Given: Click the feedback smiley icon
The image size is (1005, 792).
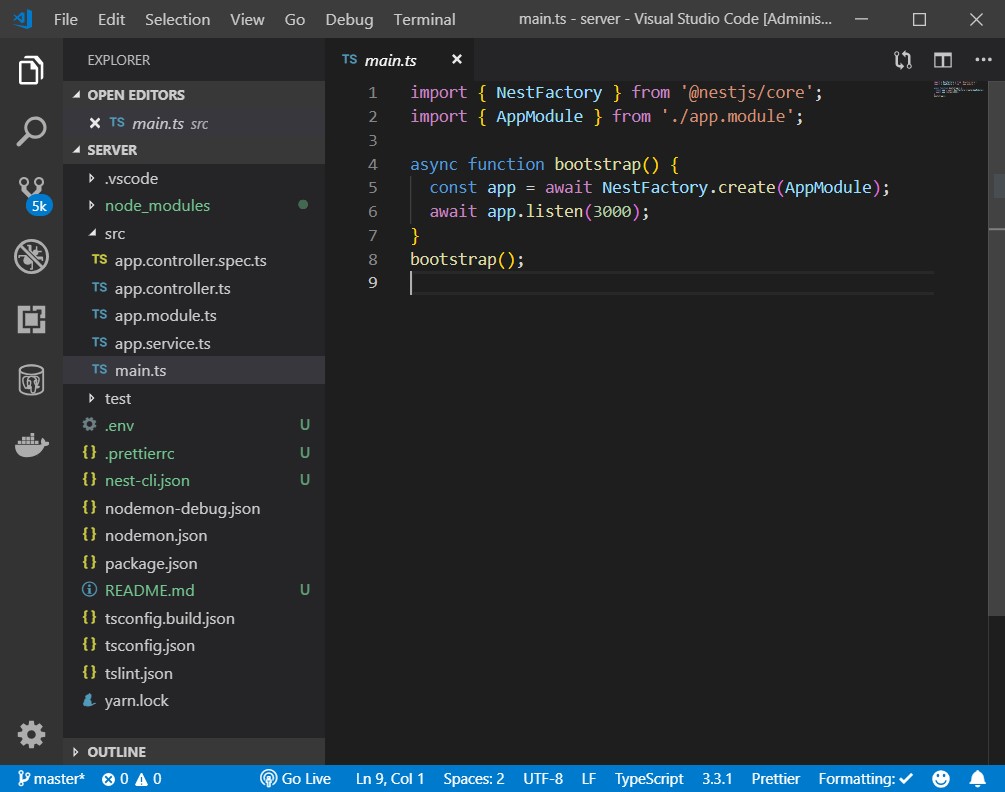Looking at the screenshot, I should (x=940, y=779).
